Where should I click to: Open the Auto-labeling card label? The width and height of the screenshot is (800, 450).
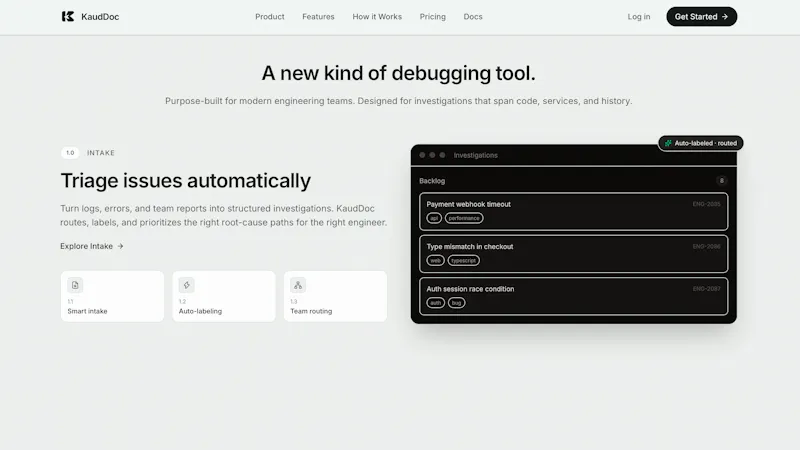tap(200, 311)
